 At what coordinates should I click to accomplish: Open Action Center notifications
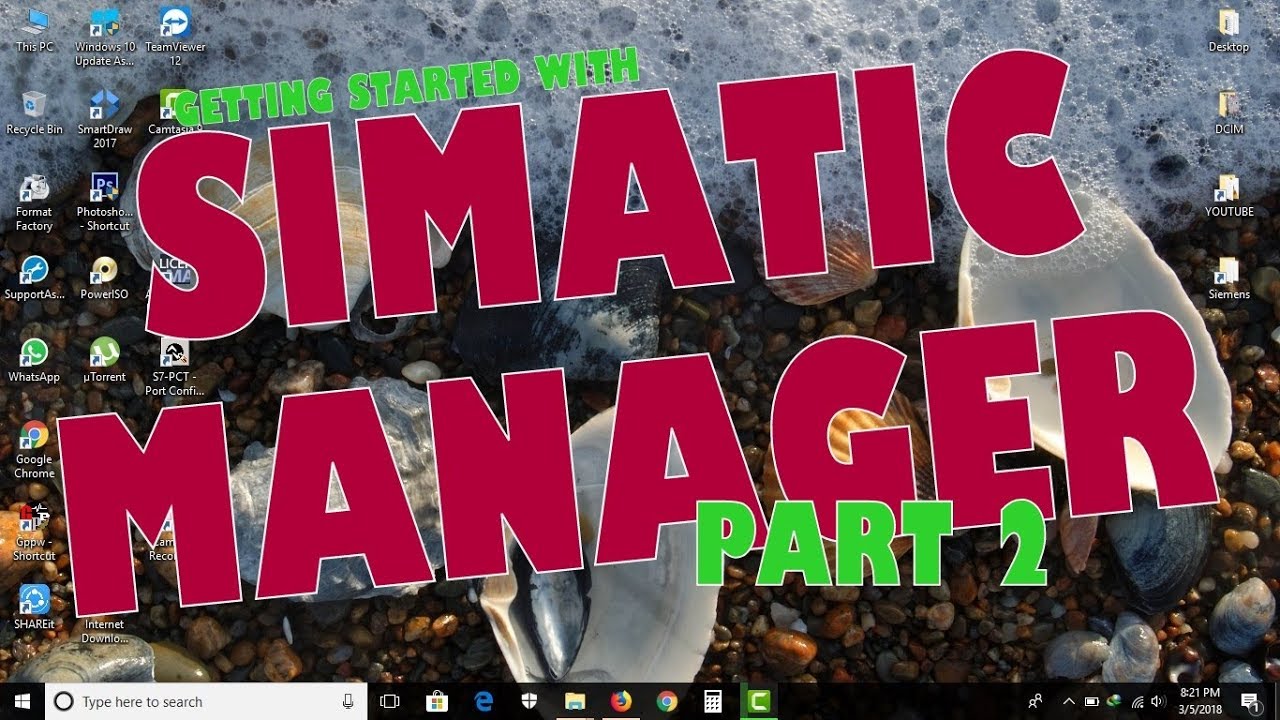[x=1250, y=702]
